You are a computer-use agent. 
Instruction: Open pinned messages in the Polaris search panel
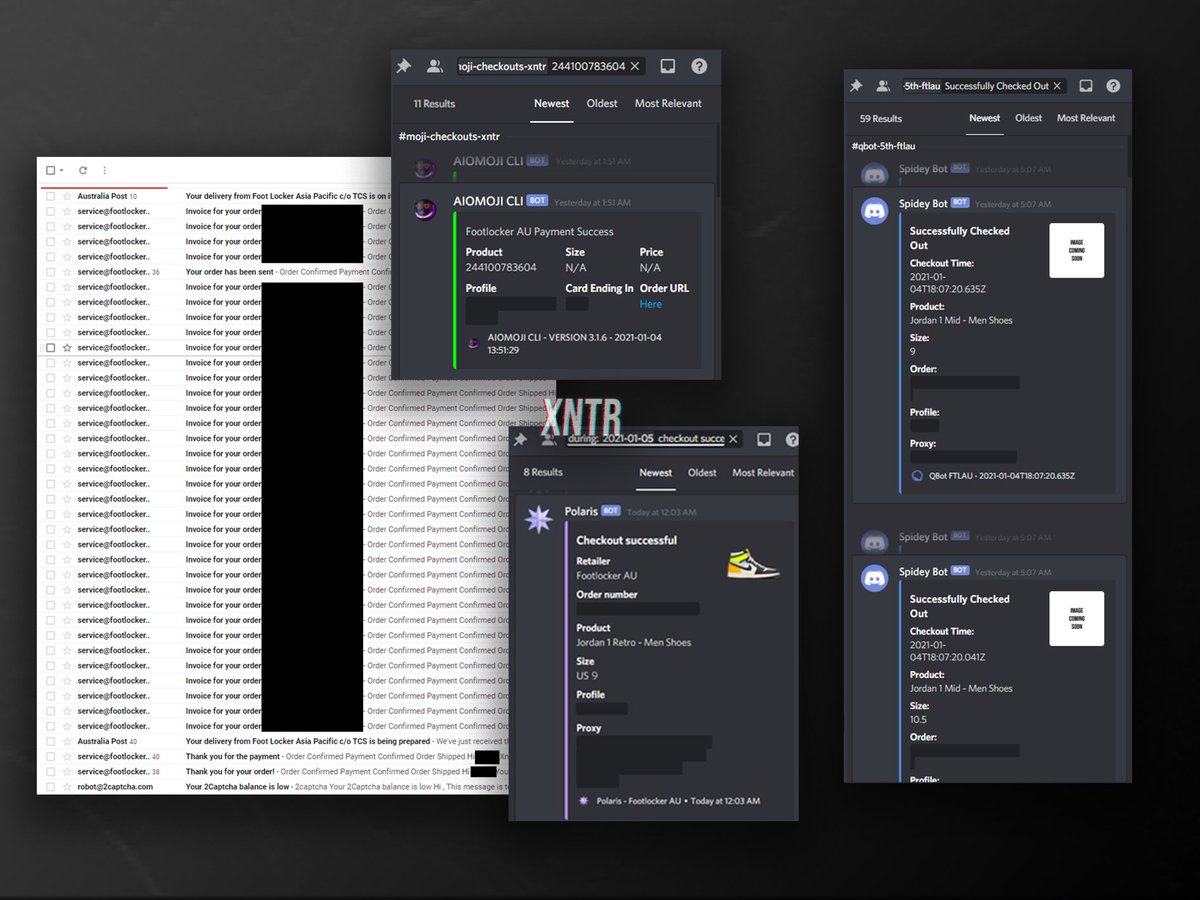(520, 439)
